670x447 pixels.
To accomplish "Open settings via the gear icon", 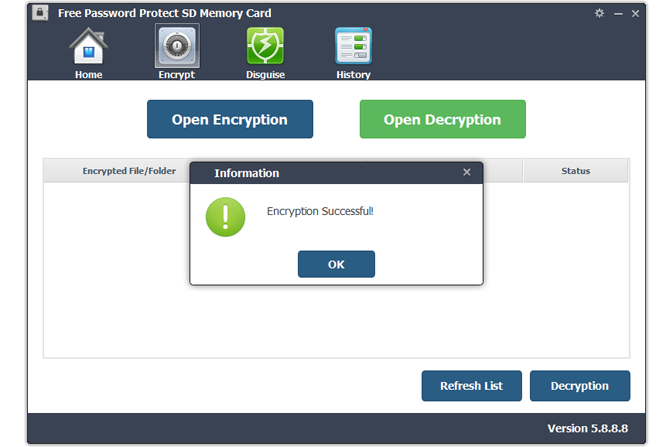I will [599, 13].
